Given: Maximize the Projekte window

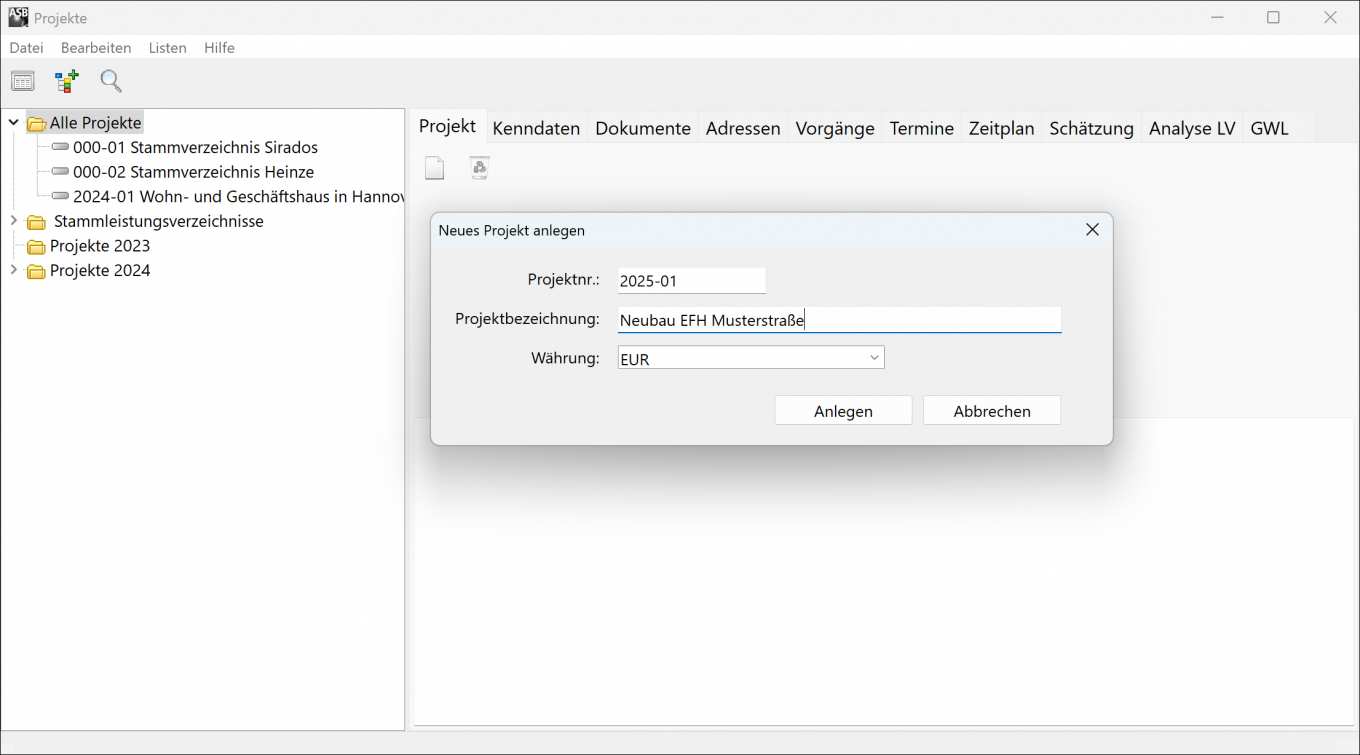Looking at the screenshot, I should click(x=1273, y=17).
